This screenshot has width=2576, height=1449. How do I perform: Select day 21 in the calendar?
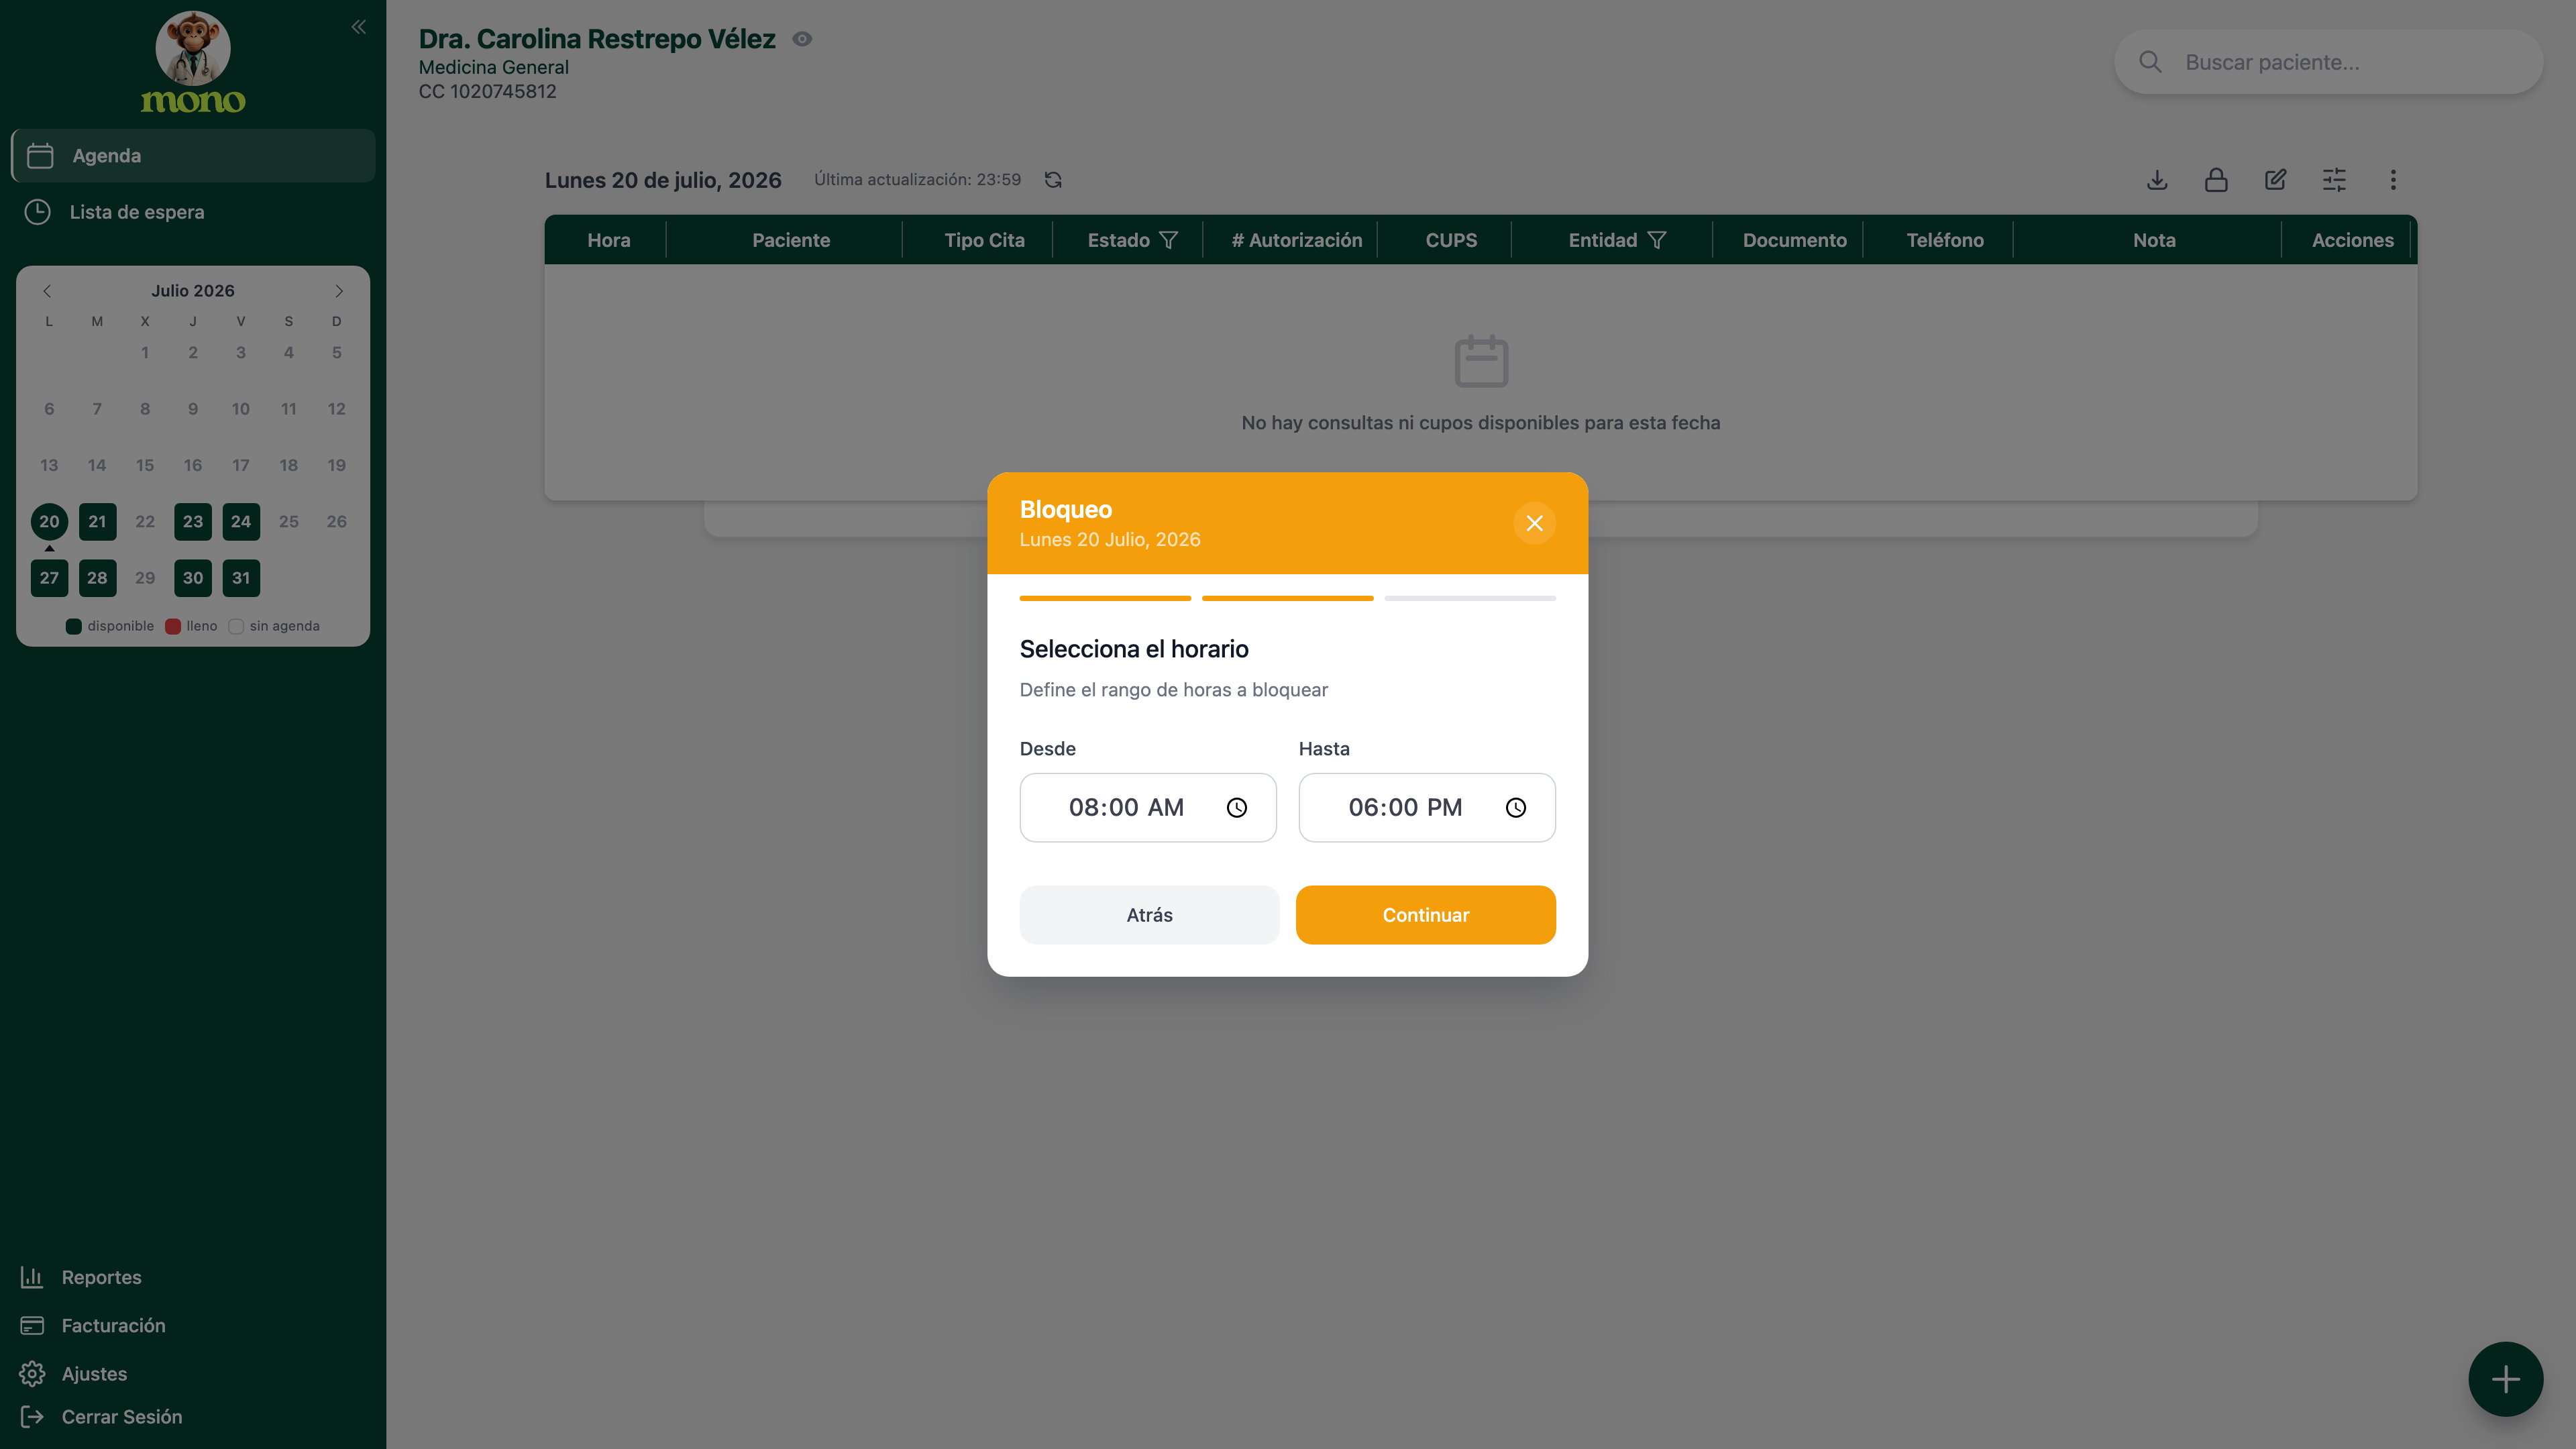point(97,521)
